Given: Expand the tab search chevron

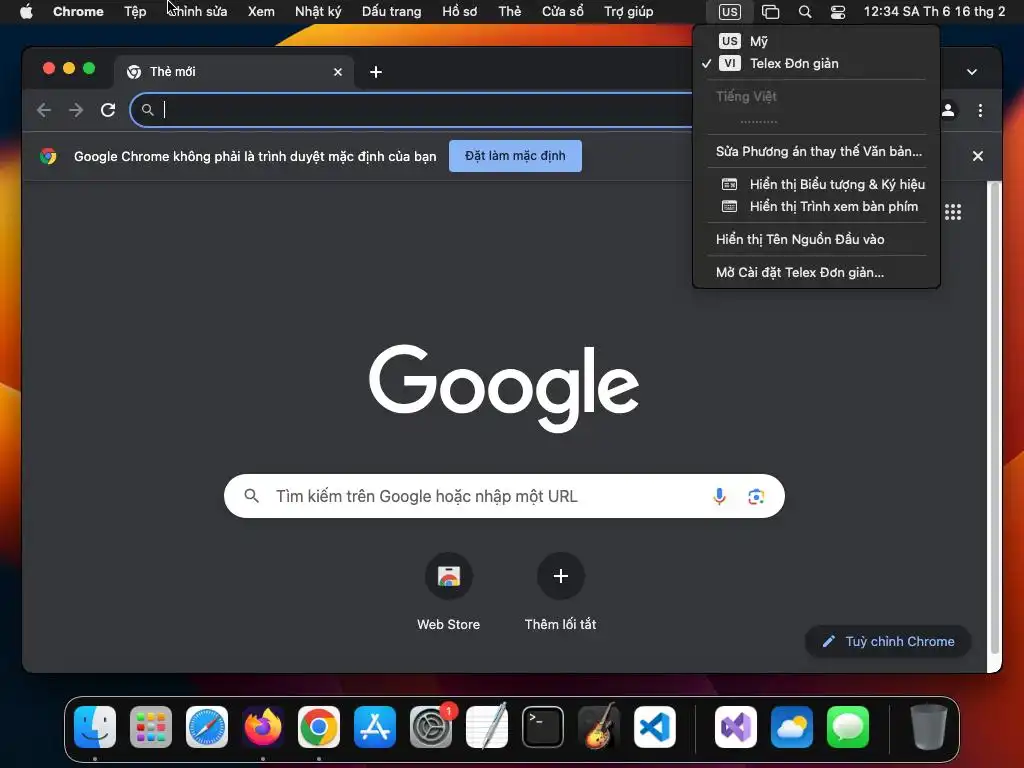Looking at the screenshot, I should point(972,72).
